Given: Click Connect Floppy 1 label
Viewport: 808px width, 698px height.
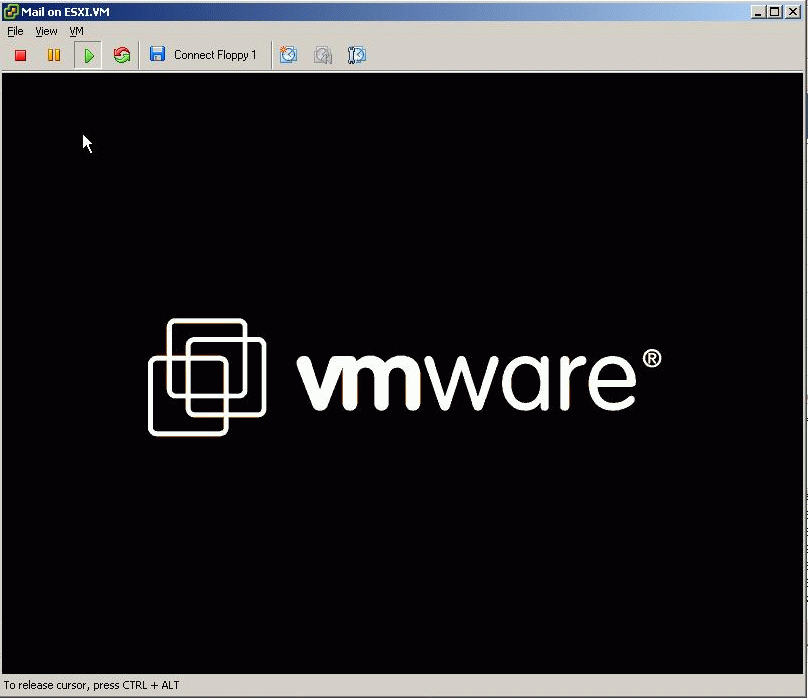Looking at the screenshot, I should coord(215,55).
